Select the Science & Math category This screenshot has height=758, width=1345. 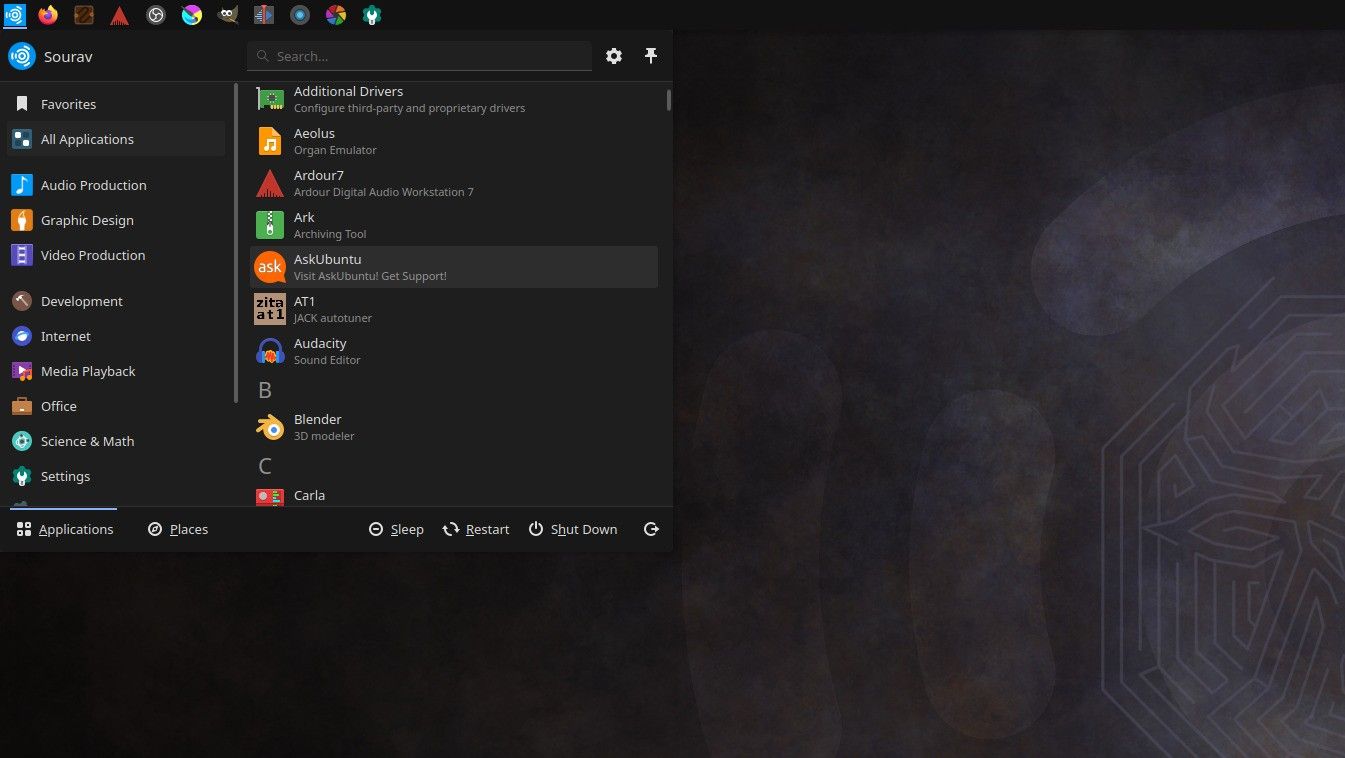(87, 441)
